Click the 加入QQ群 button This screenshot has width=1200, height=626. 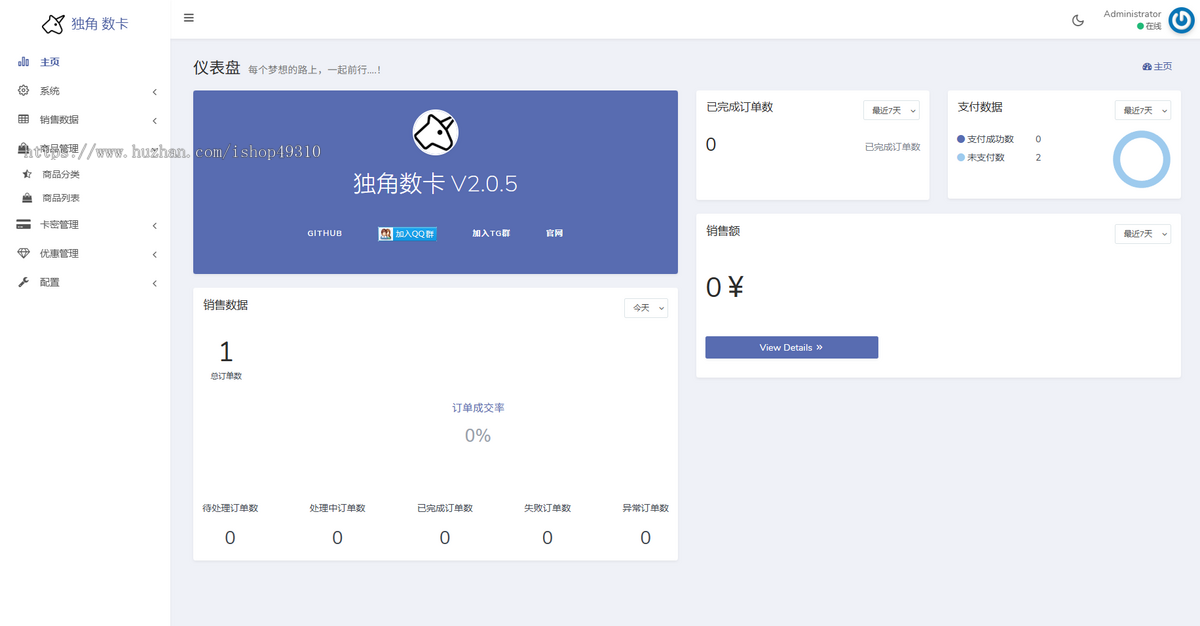[407, 234]
